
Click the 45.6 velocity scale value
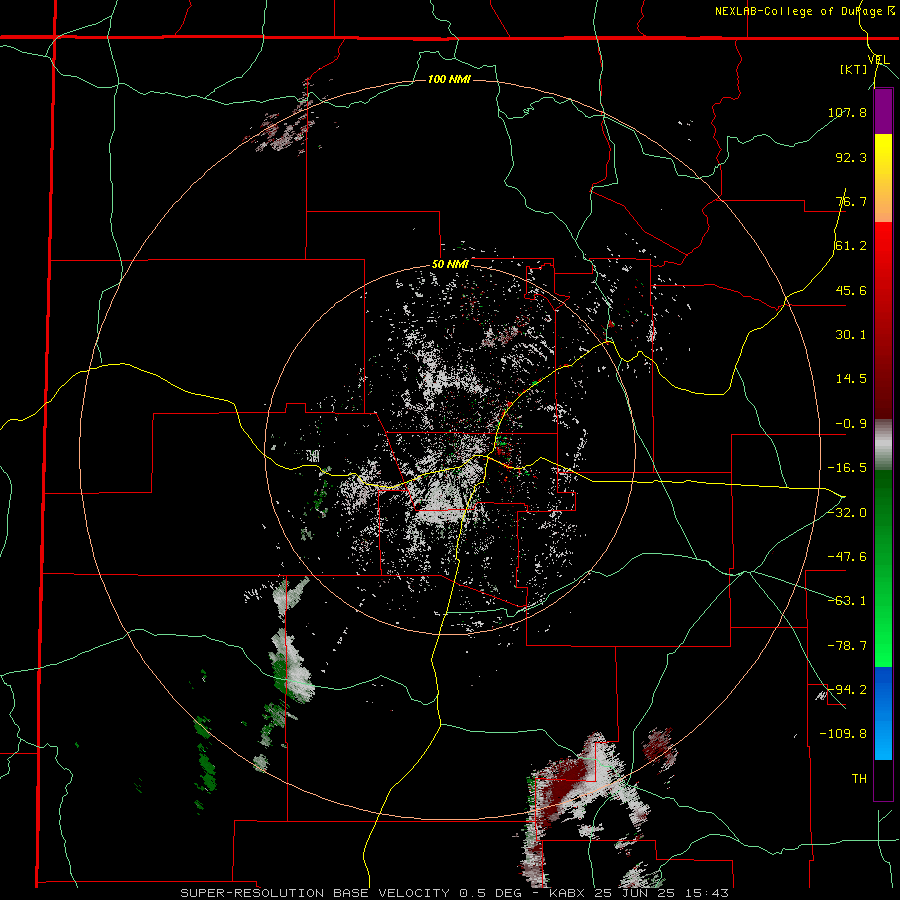pyautogui.click(x=851, y=290)
